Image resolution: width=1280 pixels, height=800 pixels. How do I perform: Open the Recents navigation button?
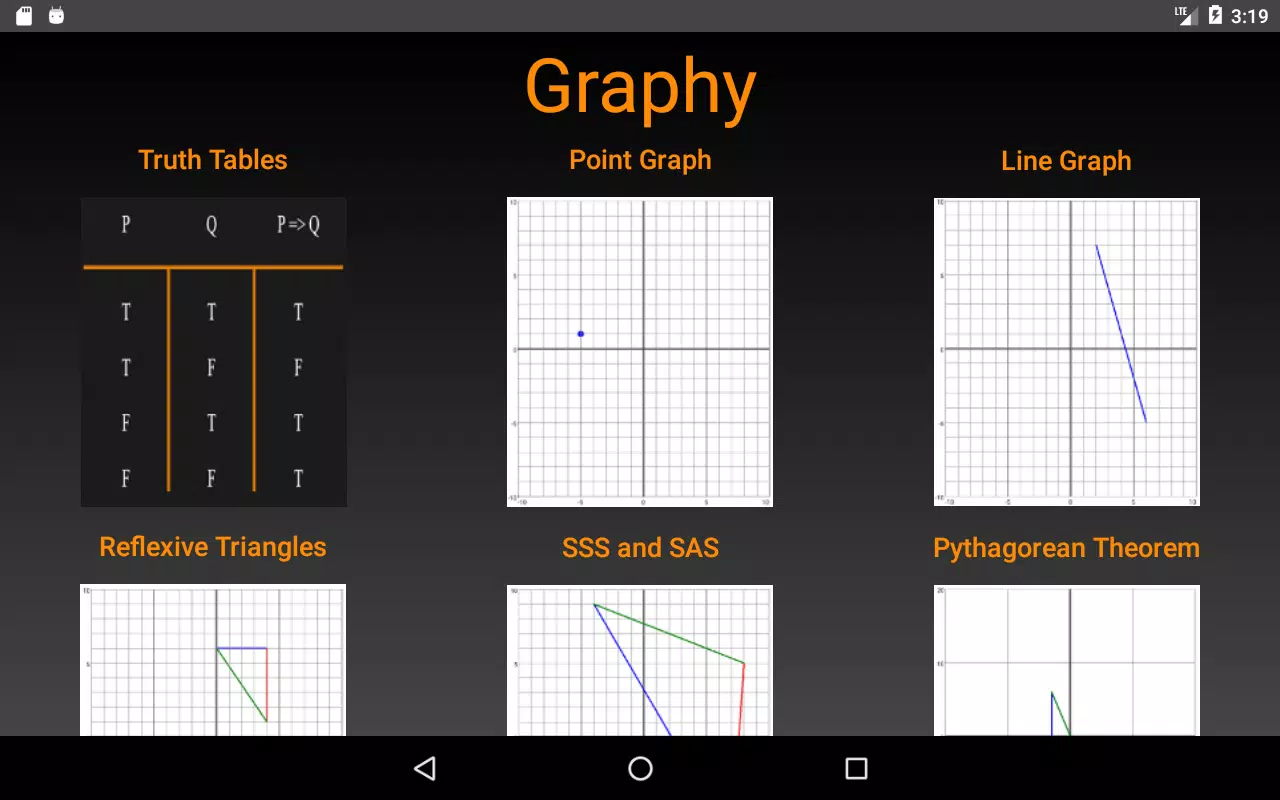[x=855, y=768]
